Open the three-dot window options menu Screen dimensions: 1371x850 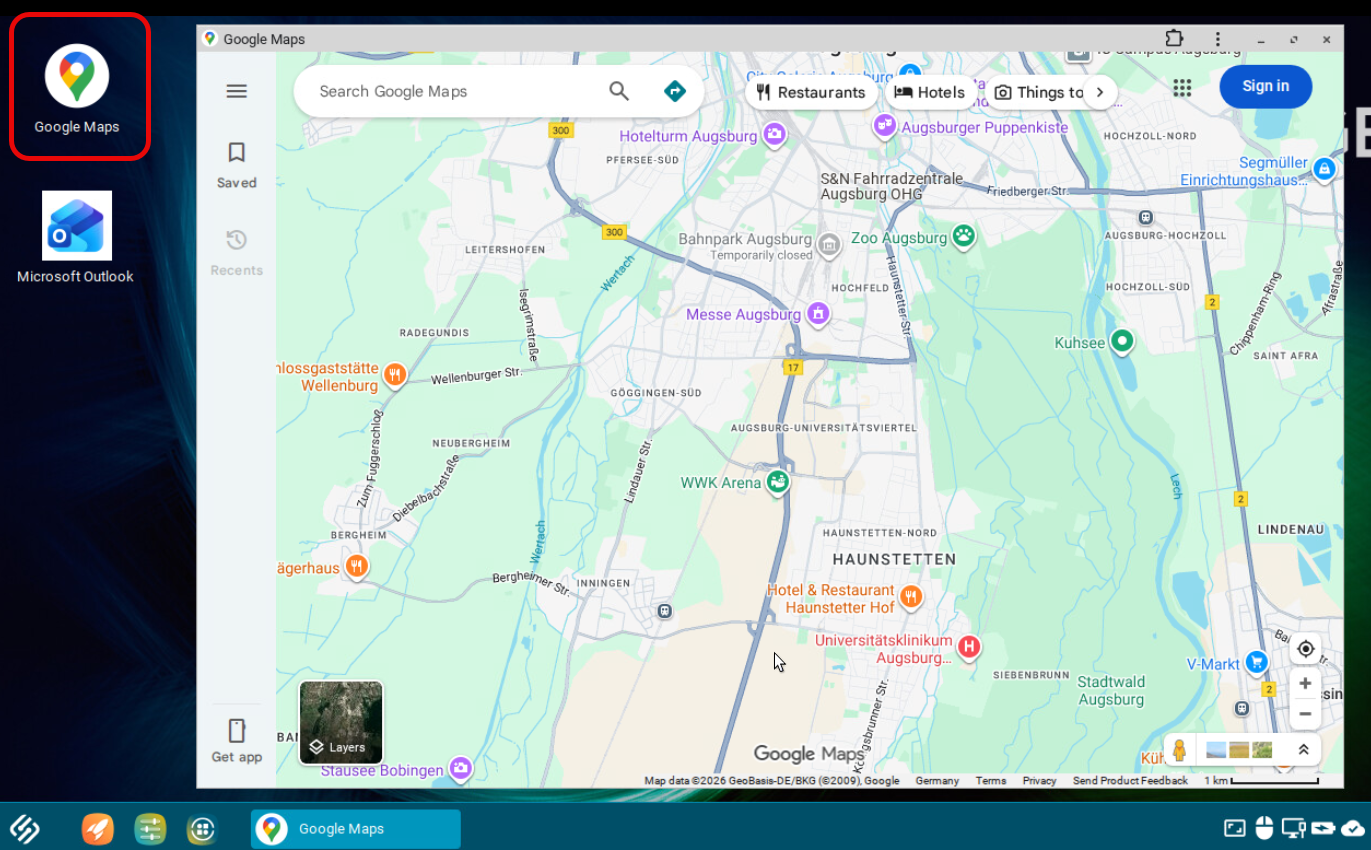point(1218,39)
